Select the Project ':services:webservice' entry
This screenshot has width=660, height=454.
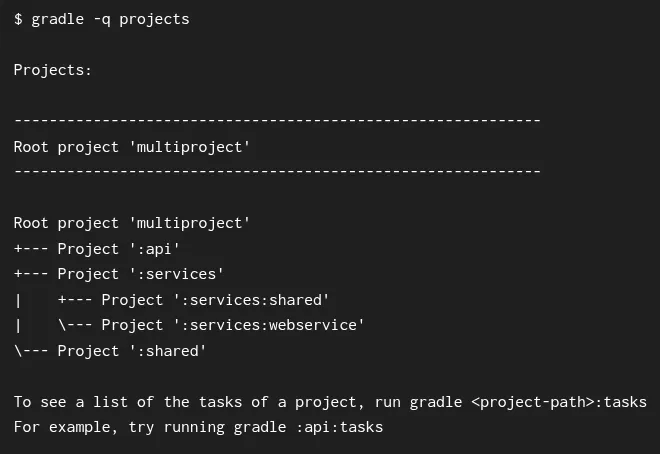233,325
